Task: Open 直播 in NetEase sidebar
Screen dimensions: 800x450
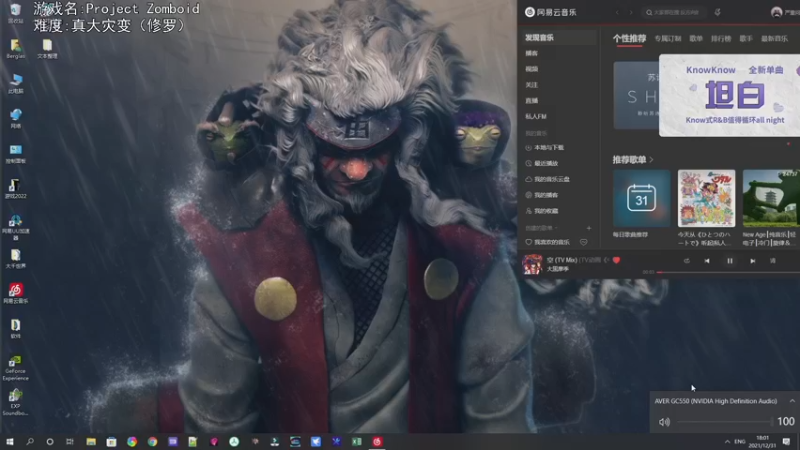Action: coord(531,101)
